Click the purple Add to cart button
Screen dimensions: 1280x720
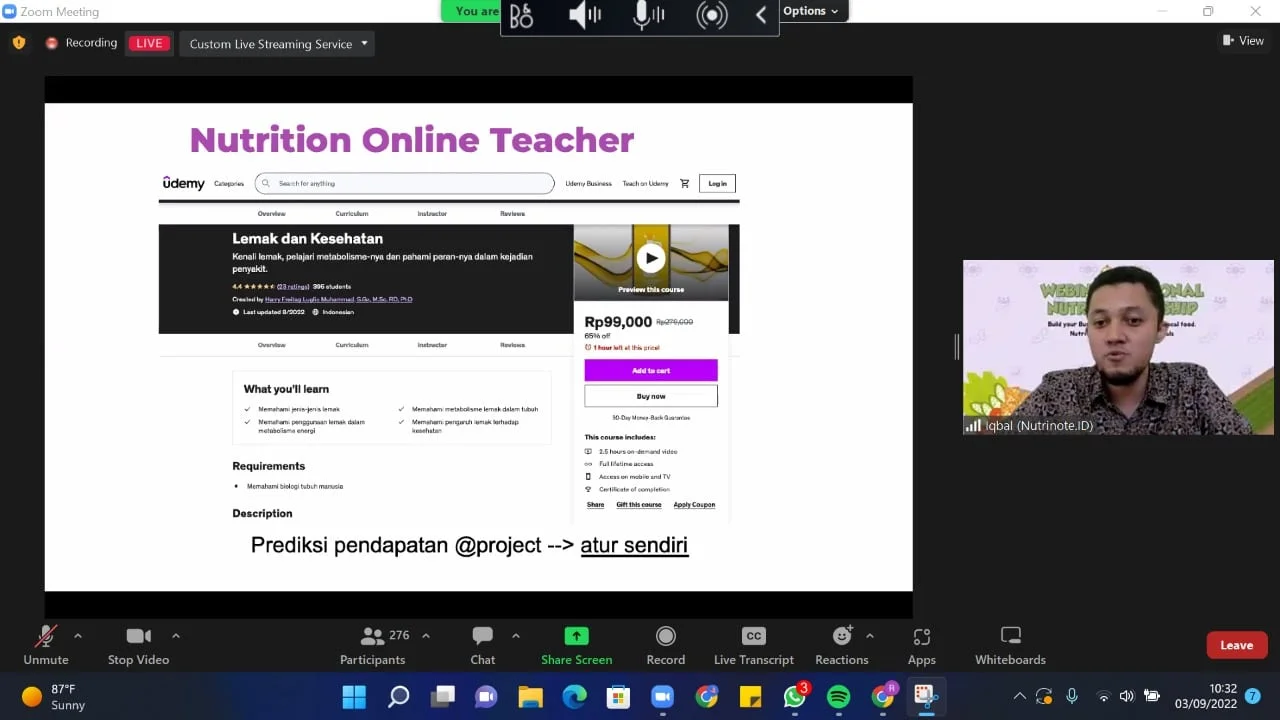pos(651,370)
